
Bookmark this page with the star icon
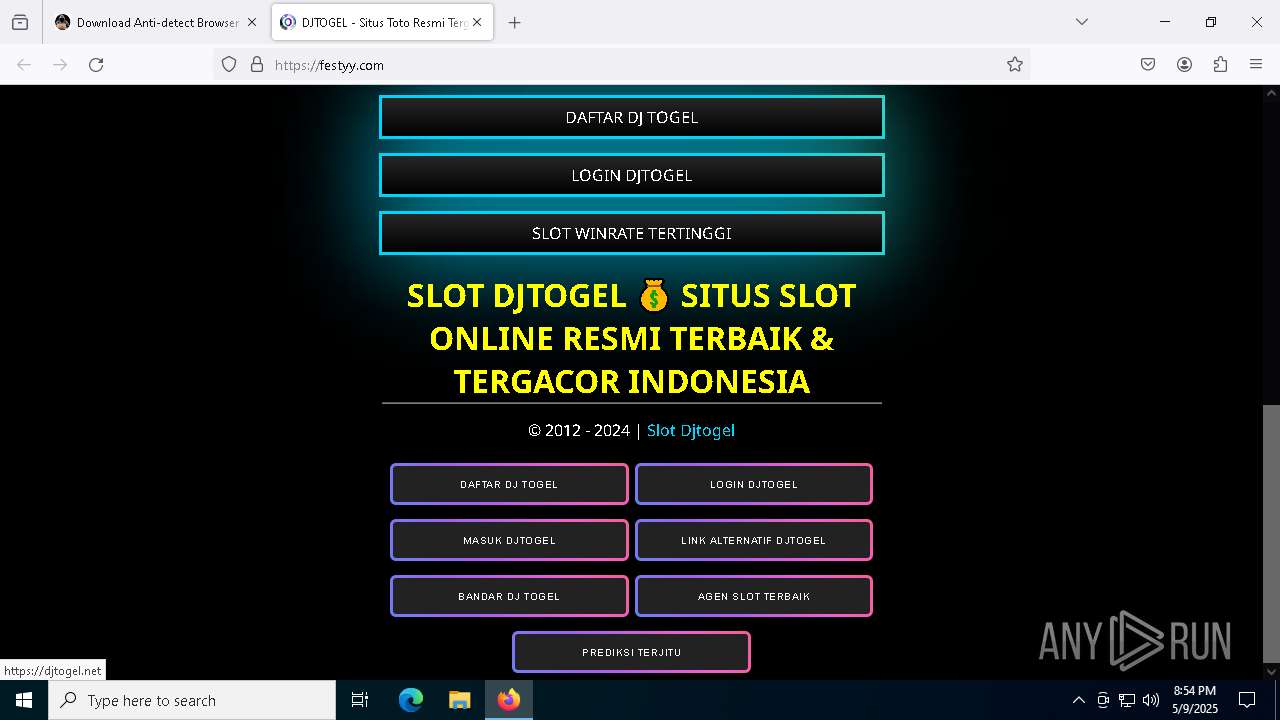(1015, 65)
